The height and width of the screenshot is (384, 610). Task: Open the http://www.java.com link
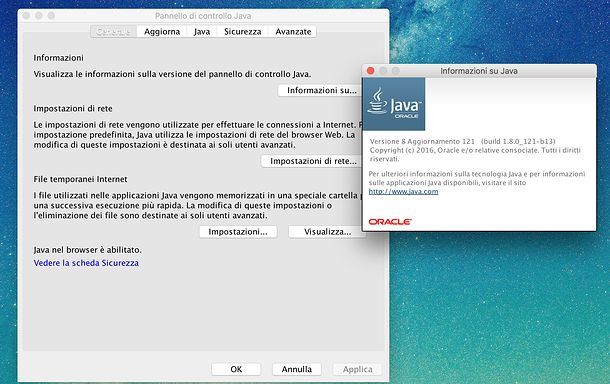click(x=403, y=191)
